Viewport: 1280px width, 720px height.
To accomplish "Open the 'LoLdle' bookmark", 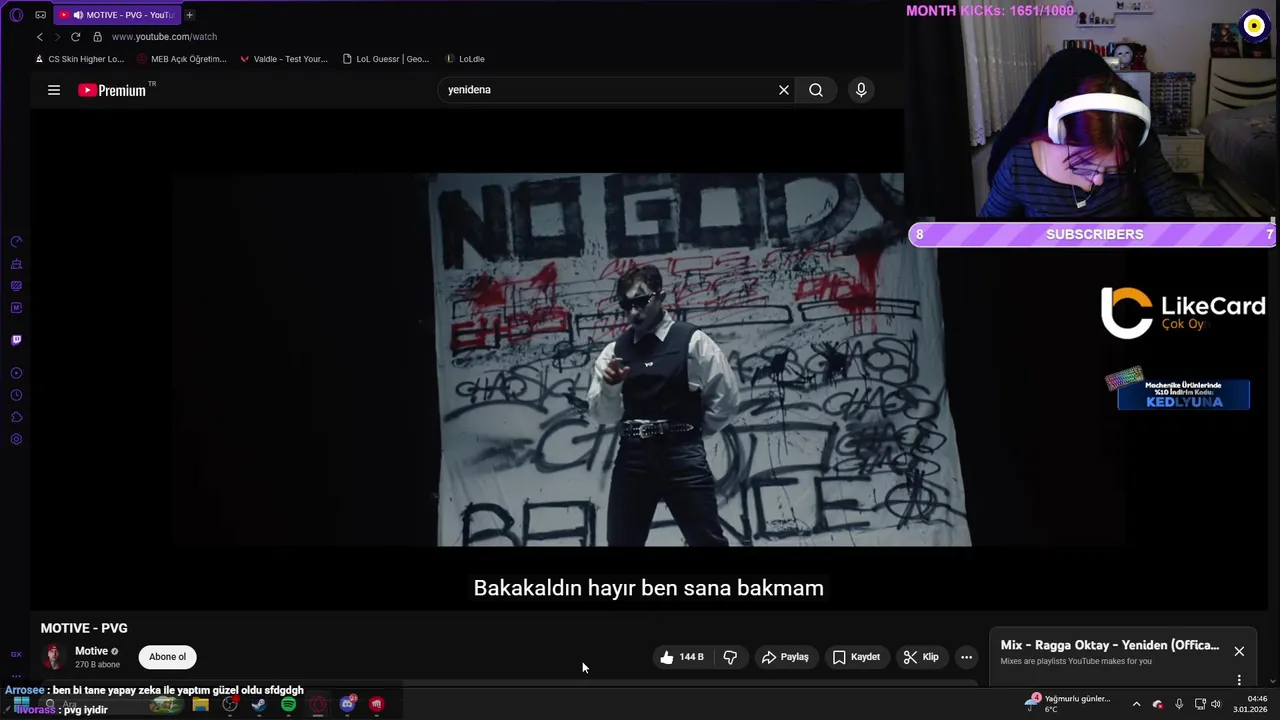I will pos(465,59).
